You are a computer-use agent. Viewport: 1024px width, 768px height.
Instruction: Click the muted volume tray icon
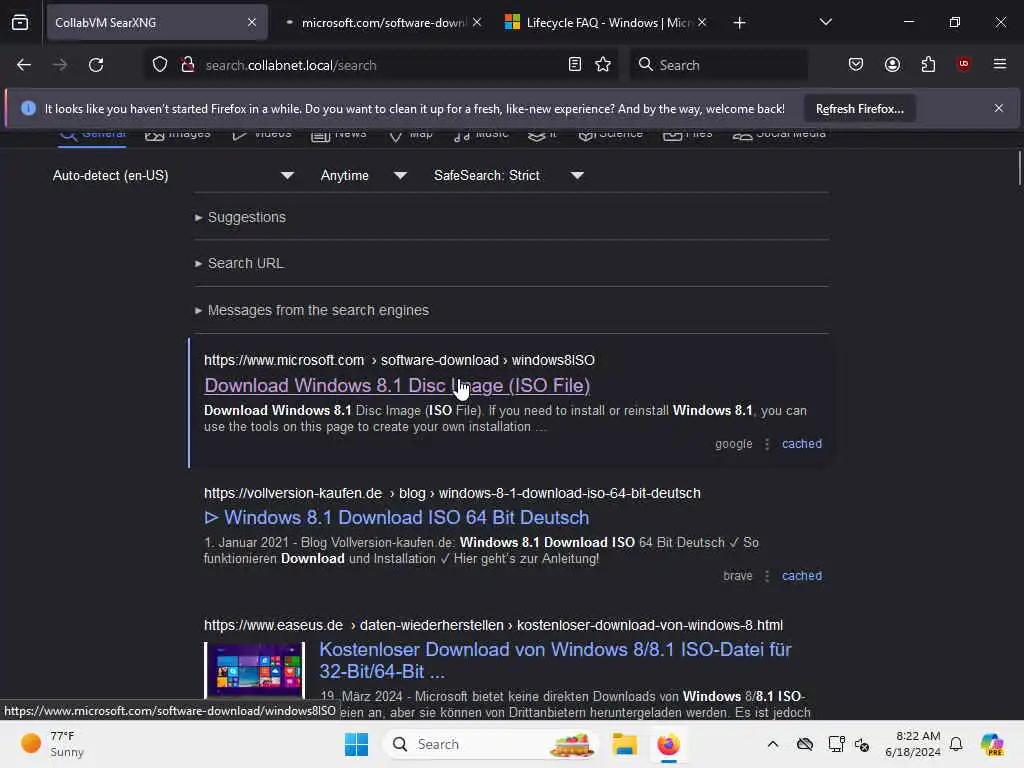coord(862,744)
